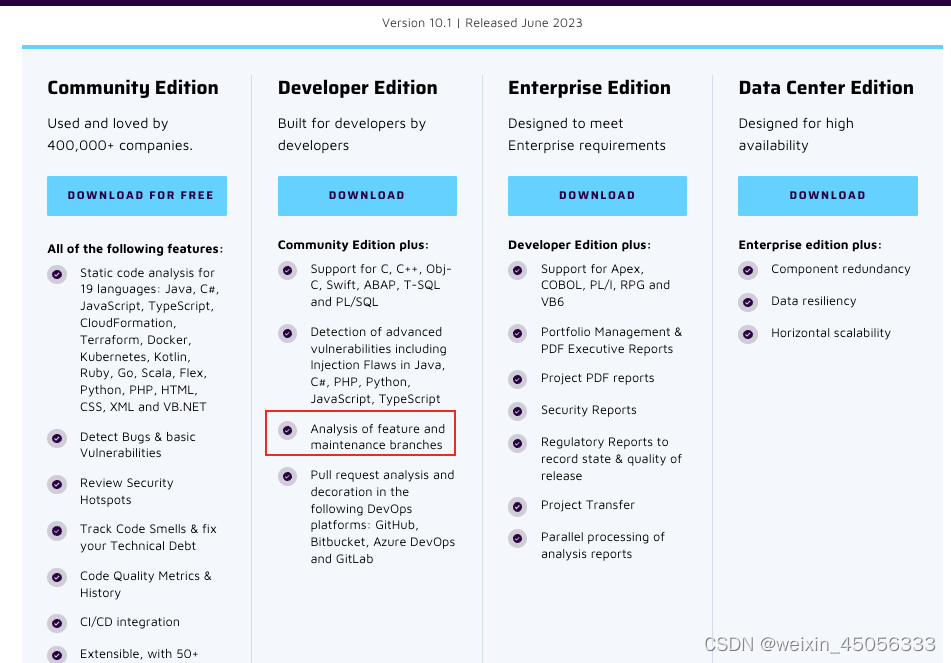Click checkmark icon beside Detection of advanced vulnerabilities
Viewport: 951px width, 663px height.
287,333
